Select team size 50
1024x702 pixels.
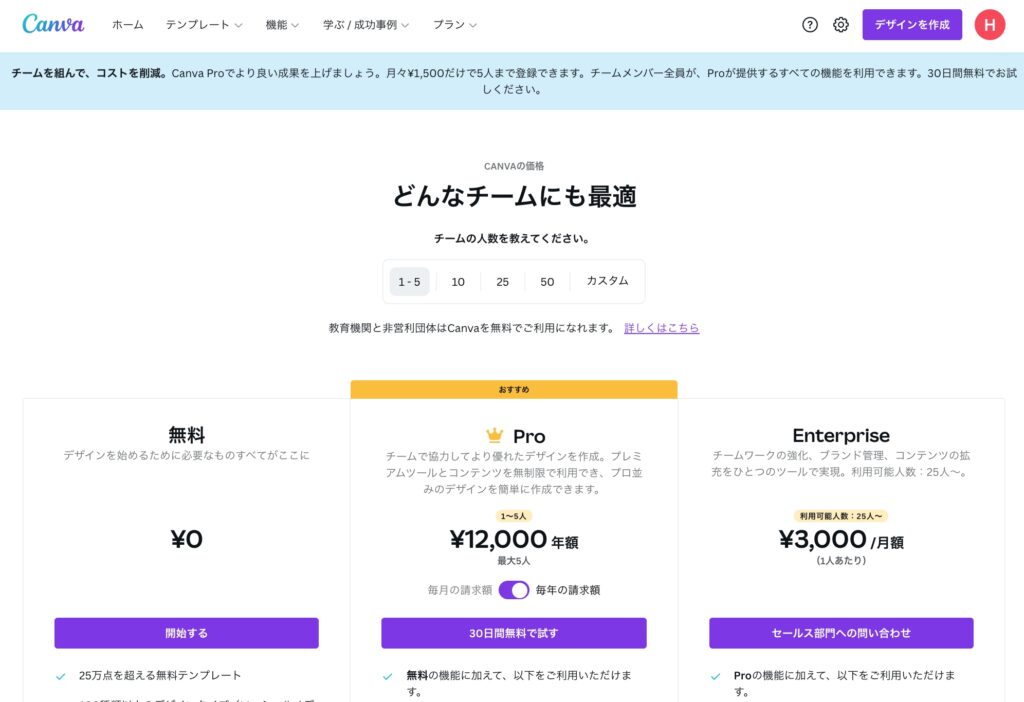tap(547, 281)
